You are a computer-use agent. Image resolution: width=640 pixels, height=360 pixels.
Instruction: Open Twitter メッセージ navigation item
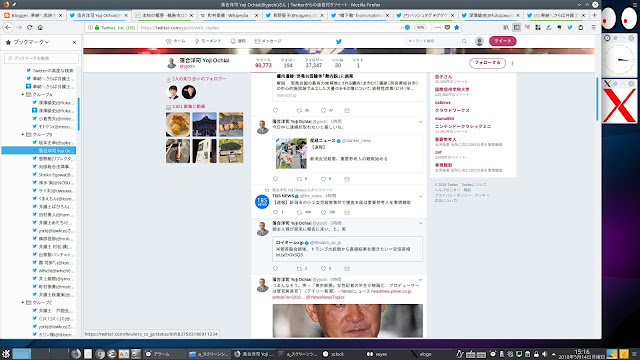click(268, 41)
